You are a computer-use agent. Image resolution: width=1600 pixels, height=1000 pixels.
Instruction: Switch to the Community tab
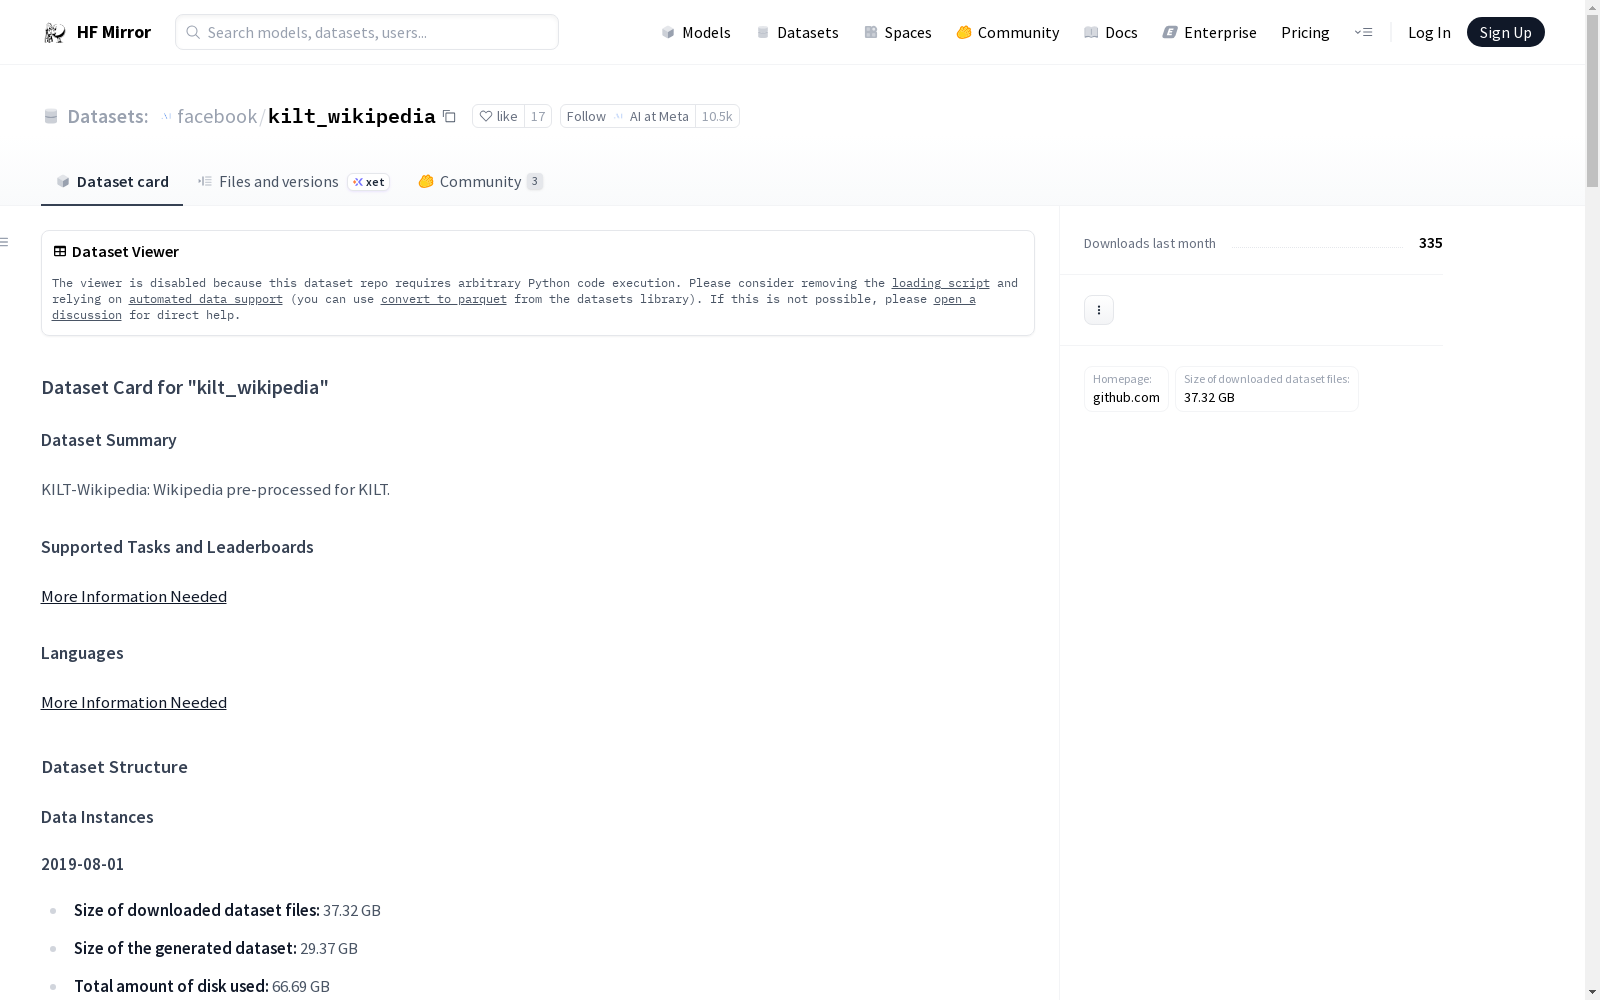pyautogui.click(x=481, y=181)
